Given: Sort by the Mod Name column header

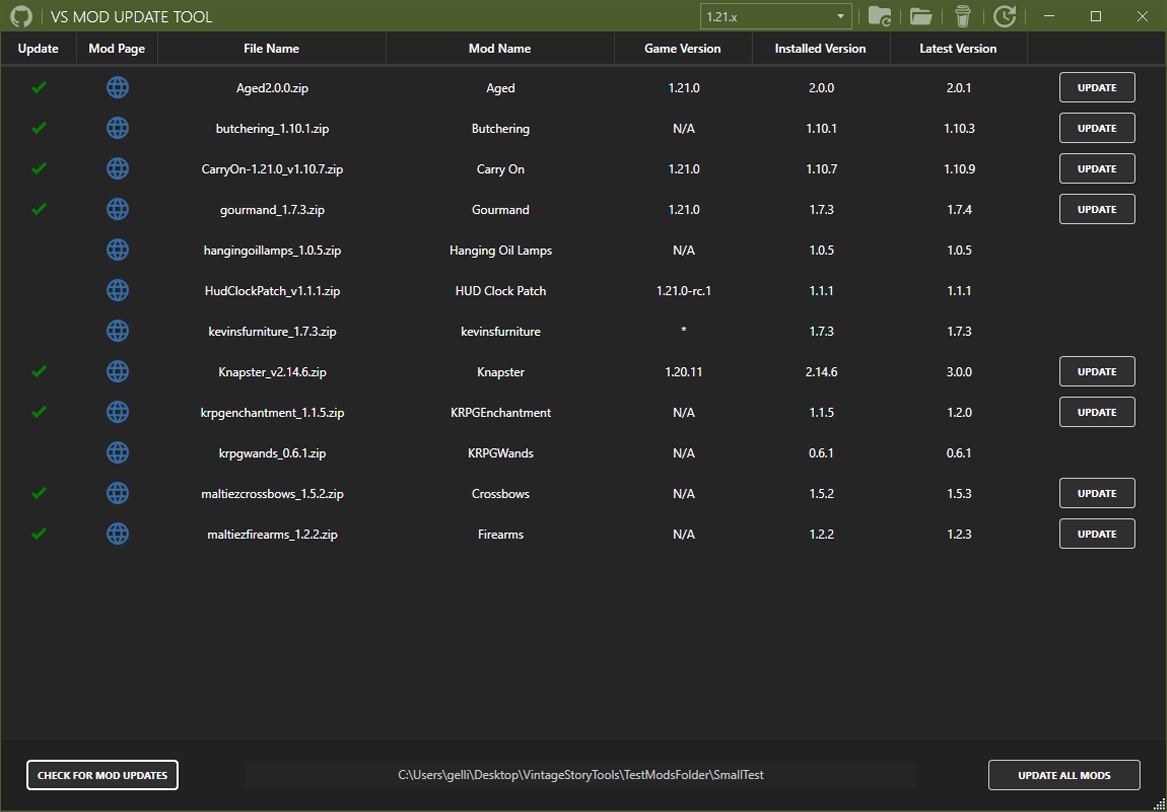Looking at the screenshot, I should (x=499, y=48).
